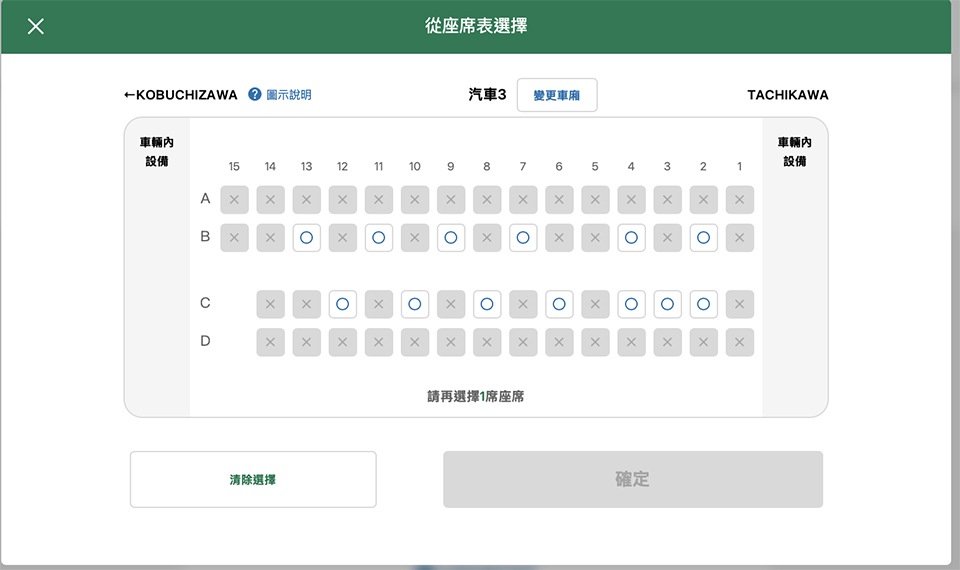
Task: Click the 確定 confirm button
Action: (632, 479)
